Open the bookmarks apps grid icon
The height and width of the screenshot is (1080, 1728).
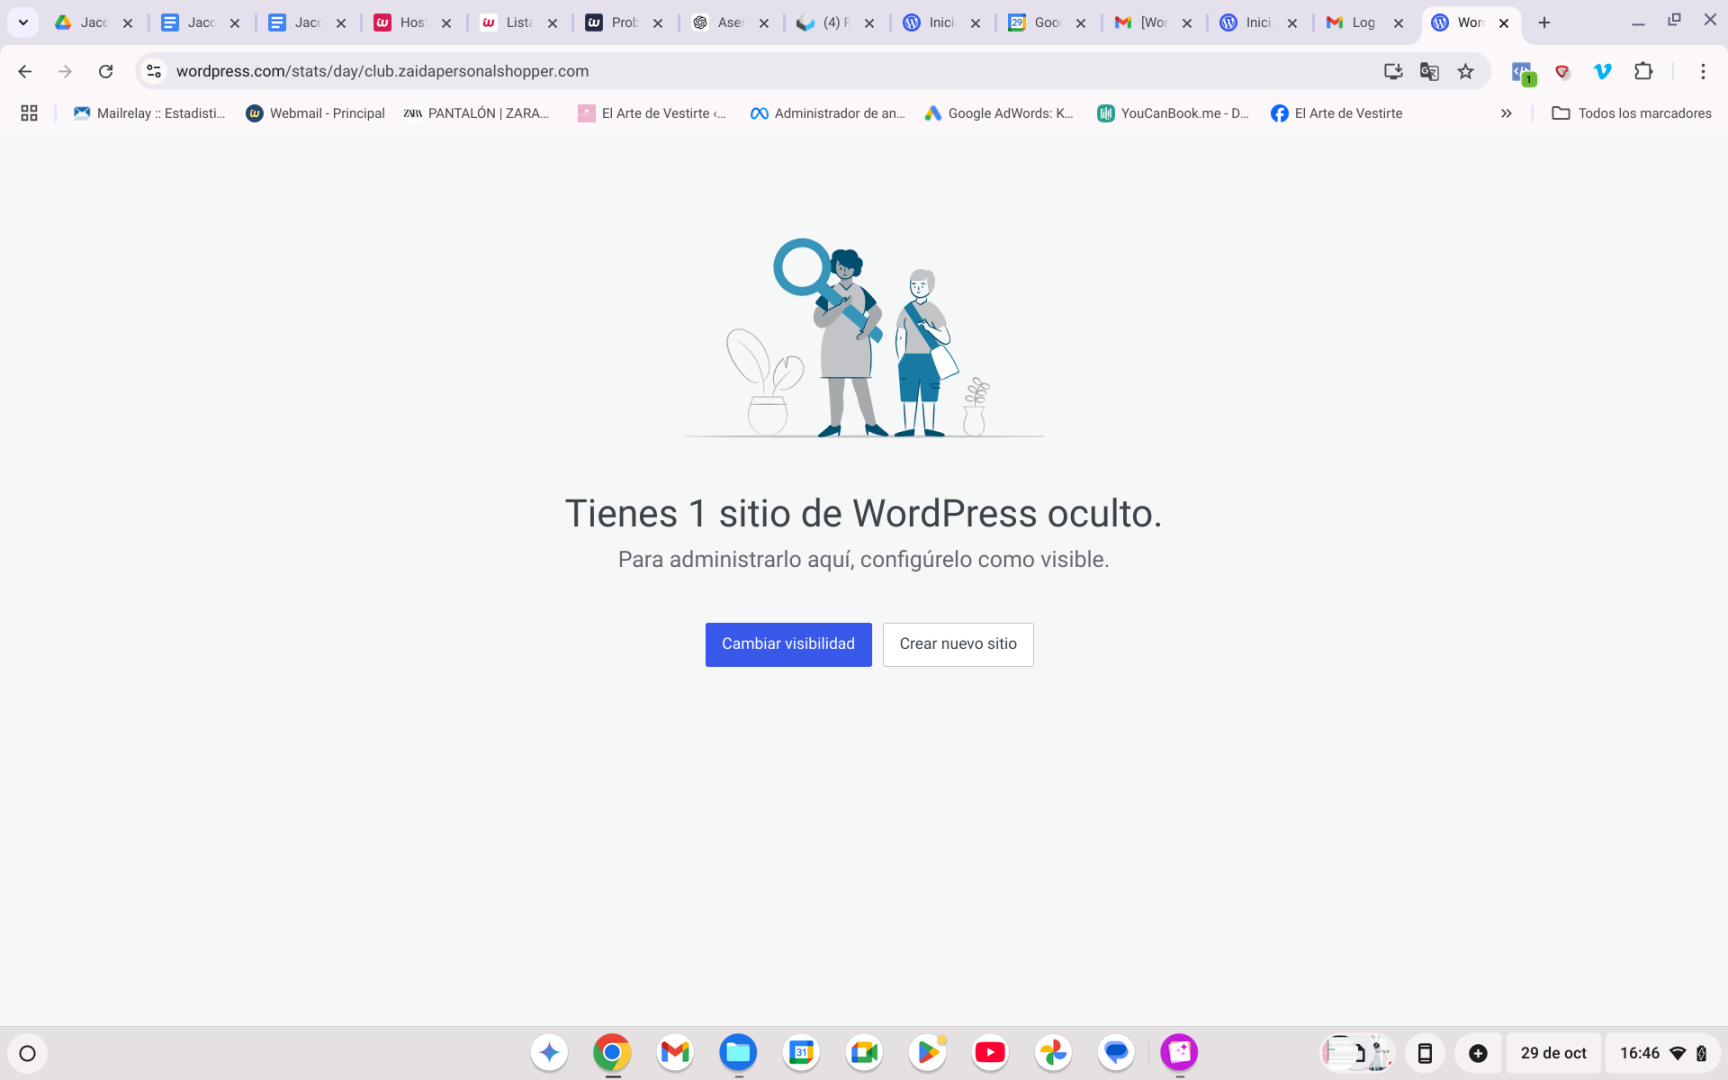29,113
